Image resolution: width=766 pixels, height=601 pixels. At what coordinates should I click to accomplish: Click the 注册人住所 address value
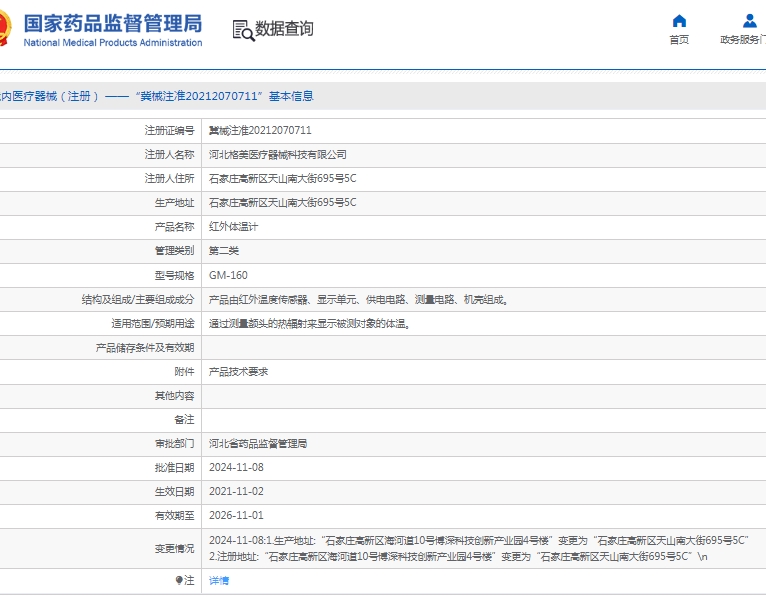pos(282,179)
